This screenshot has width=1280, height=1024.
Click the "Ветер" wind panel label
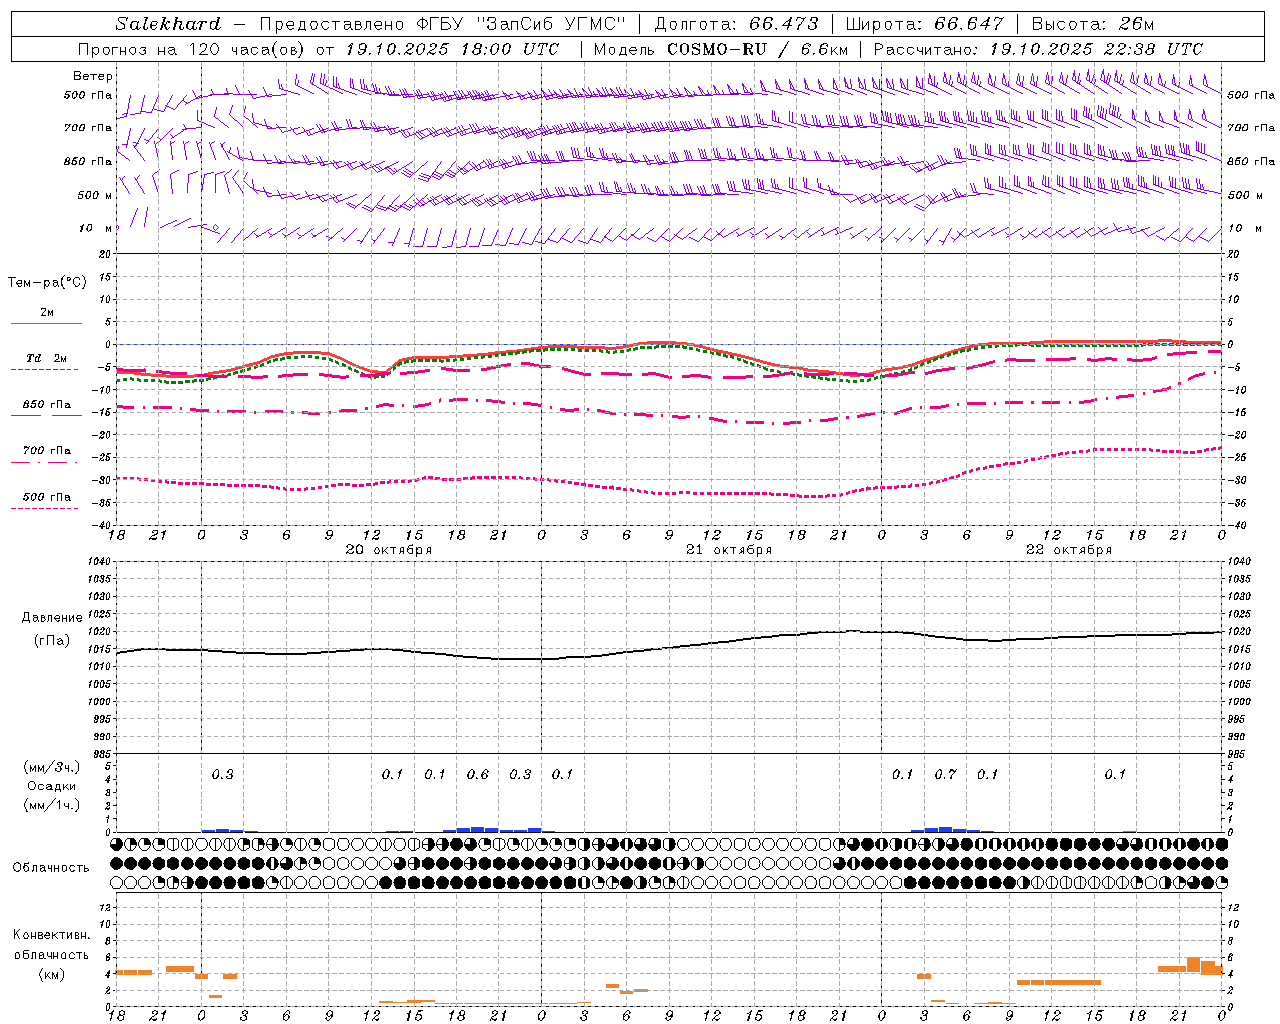pyautogui.click(x=93, y=76)
